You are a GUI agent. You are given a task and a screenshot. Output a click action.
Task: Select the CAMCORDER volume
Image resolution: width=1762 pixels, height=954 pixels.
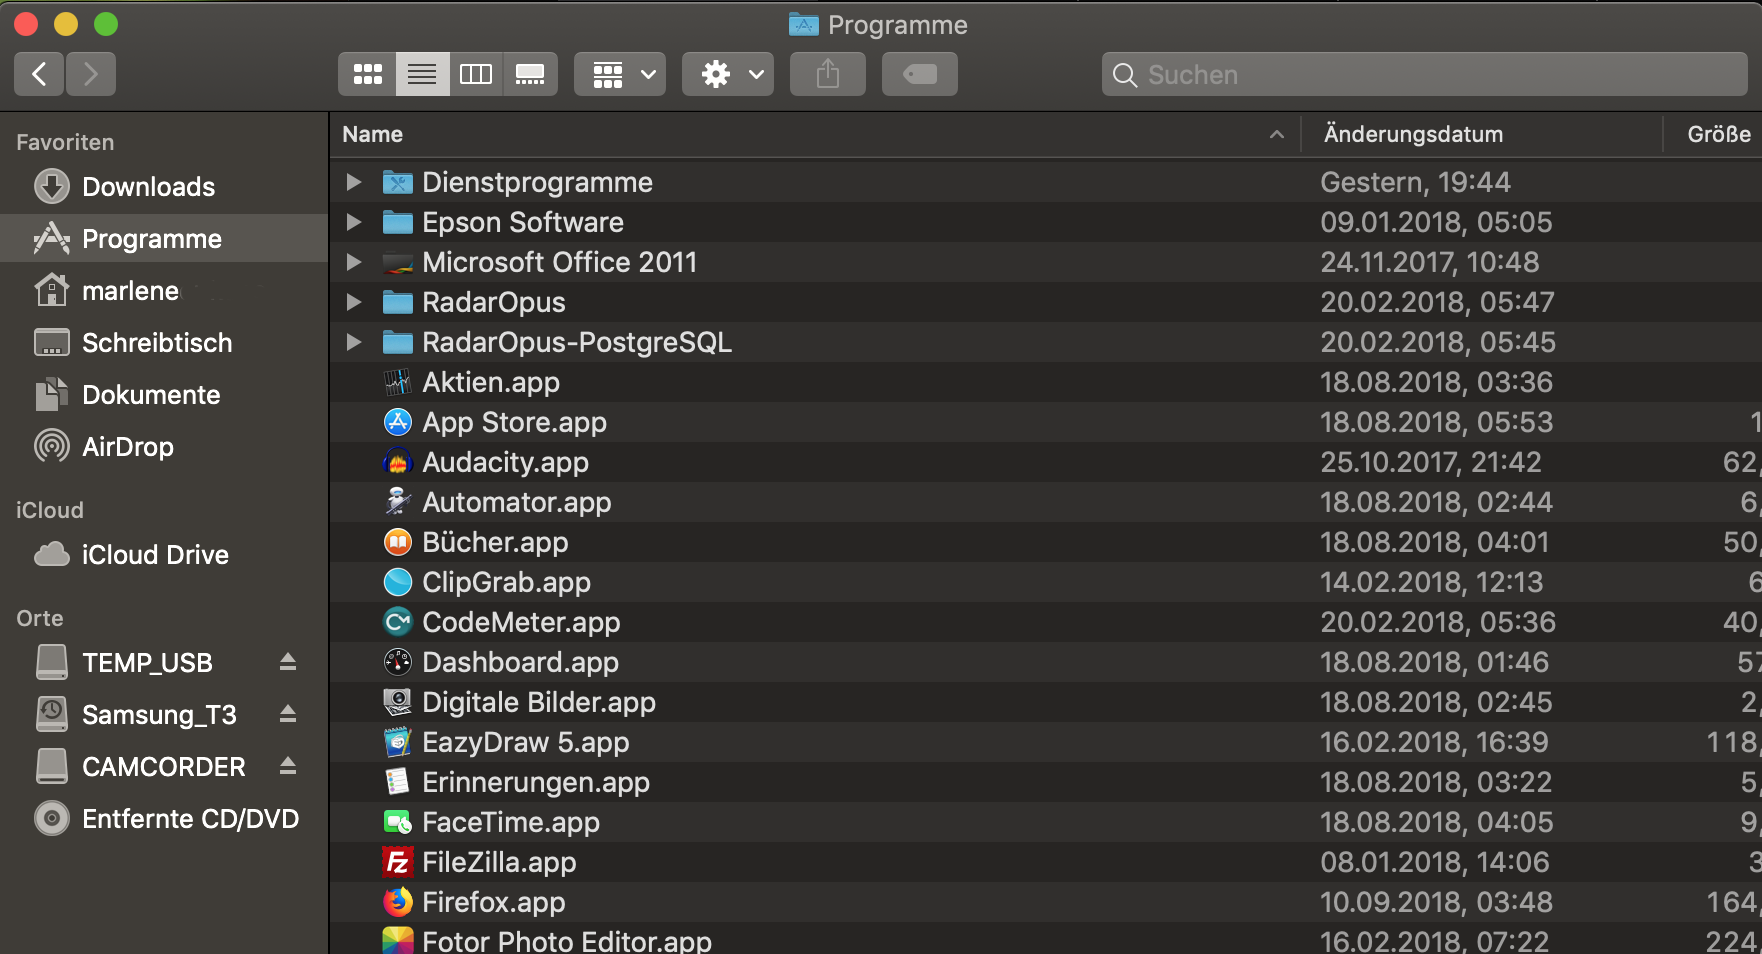(x=164, y=767)
